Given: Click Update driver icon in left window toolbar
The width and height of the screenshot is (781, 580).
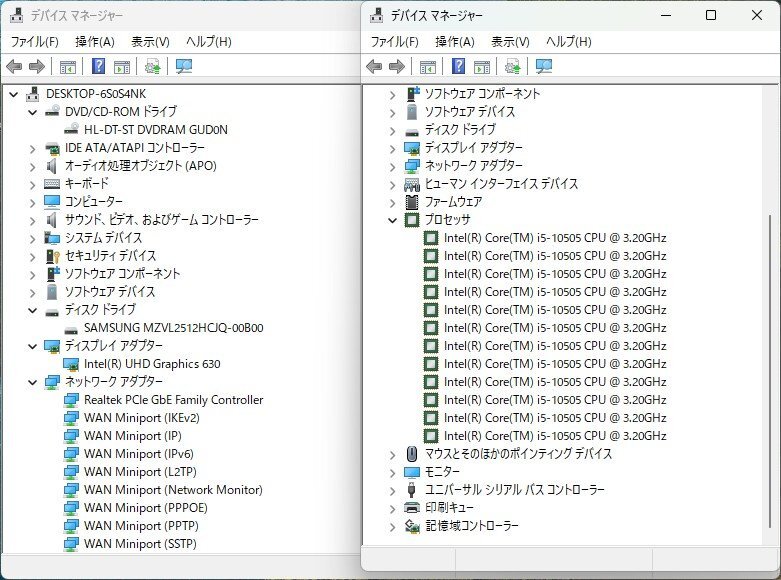Looking at the screenshot, I should 152,66.
